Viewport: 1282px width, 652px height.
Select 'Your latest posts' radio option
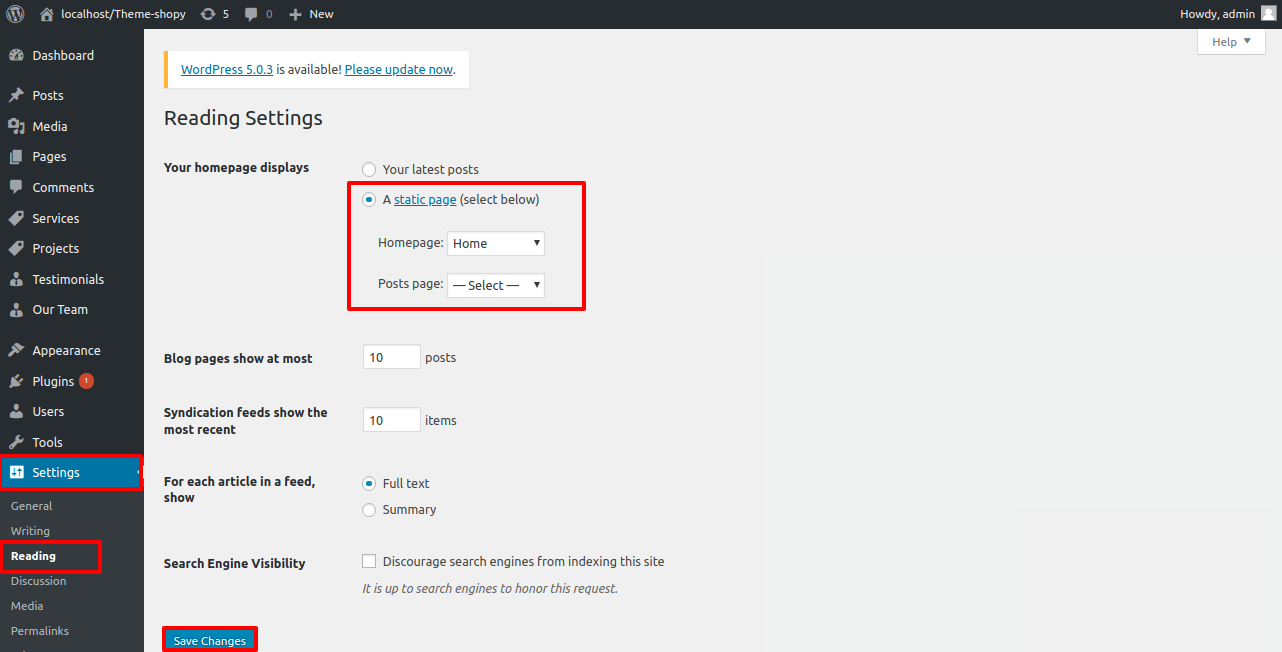[x=370, y=170]
